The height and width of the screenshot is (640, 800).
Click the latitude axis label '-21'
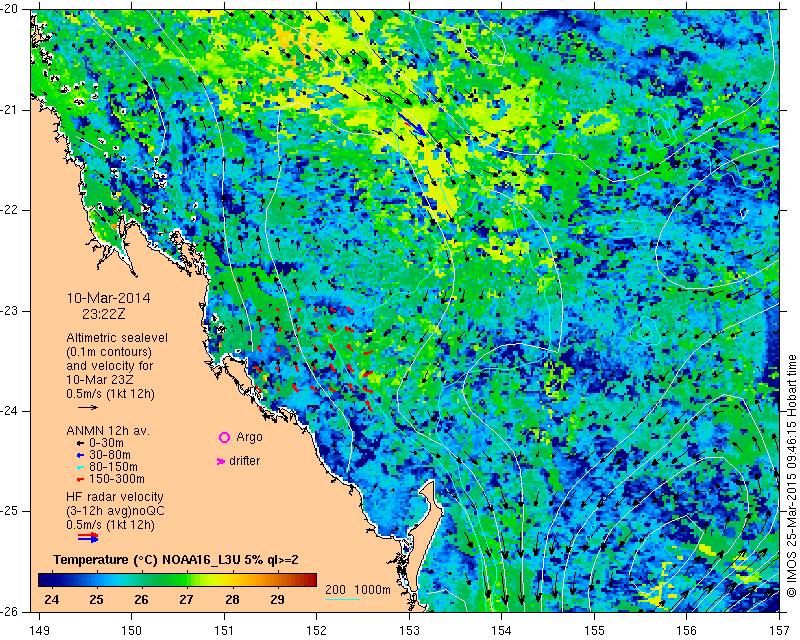tap(9, 110)
